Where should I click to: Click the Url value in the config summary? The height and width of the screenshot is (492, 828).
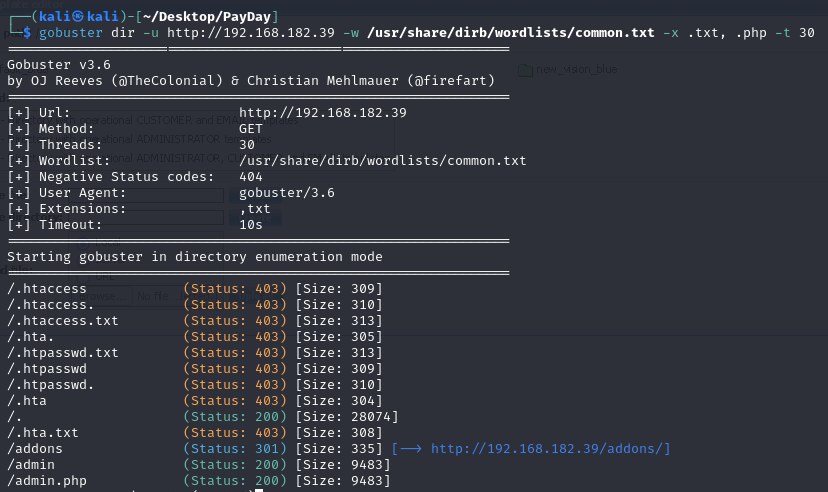(322, 113)
